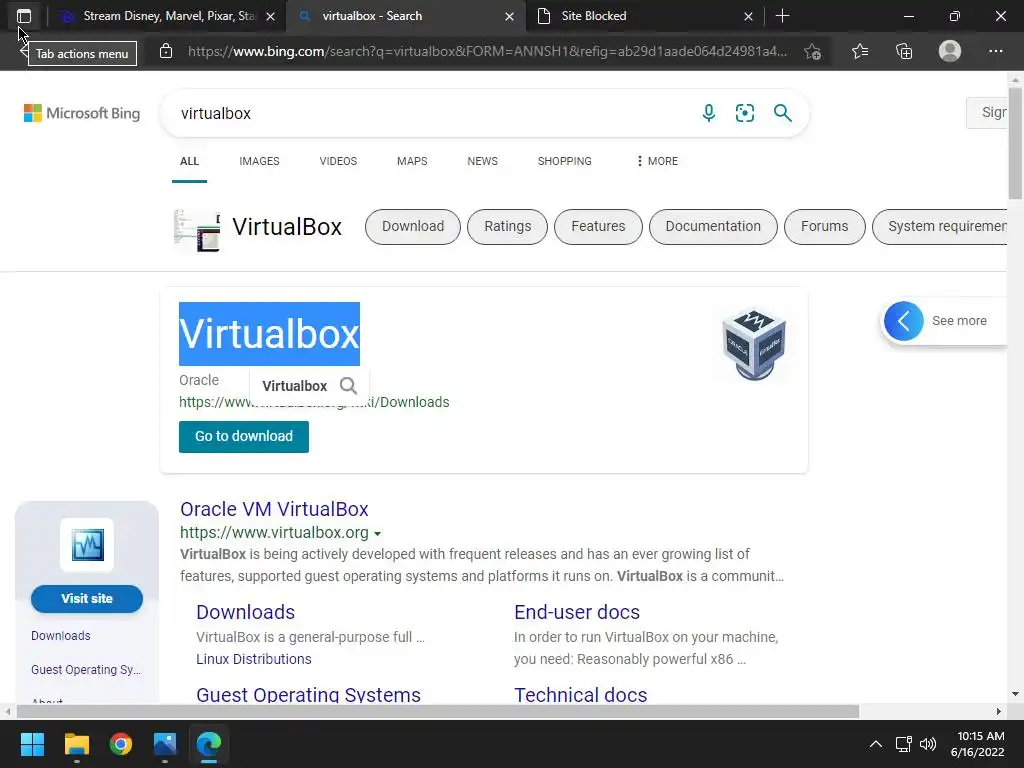Select the ALL search category
The width and height of the screenshot is (1024, 768).
tap(189, 161)
